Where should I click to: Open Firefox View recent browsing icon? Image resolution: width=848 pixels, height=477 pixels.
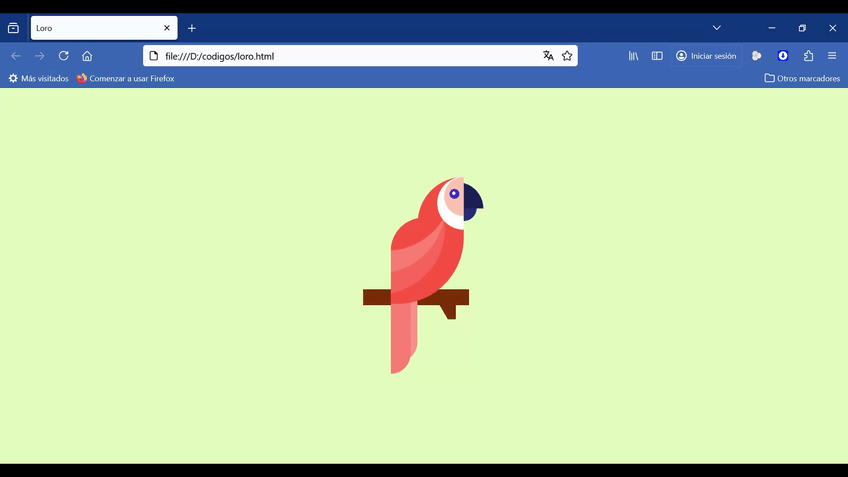13,28
